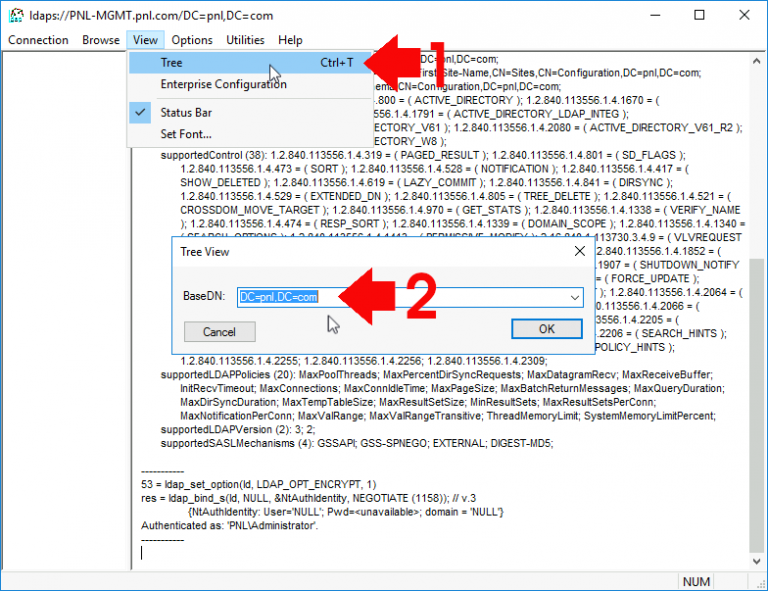Open the Connection menu
The width and height of the screenshot is (768, 591).
[x=38, y=40]
